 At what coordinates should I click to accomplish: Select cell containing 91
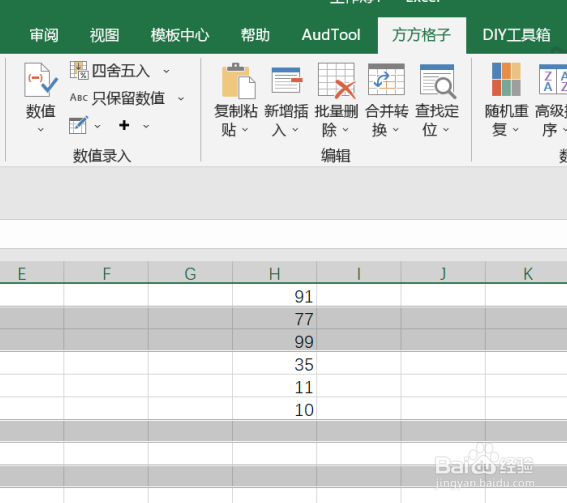pyautogui.click(x=274, y=295)
